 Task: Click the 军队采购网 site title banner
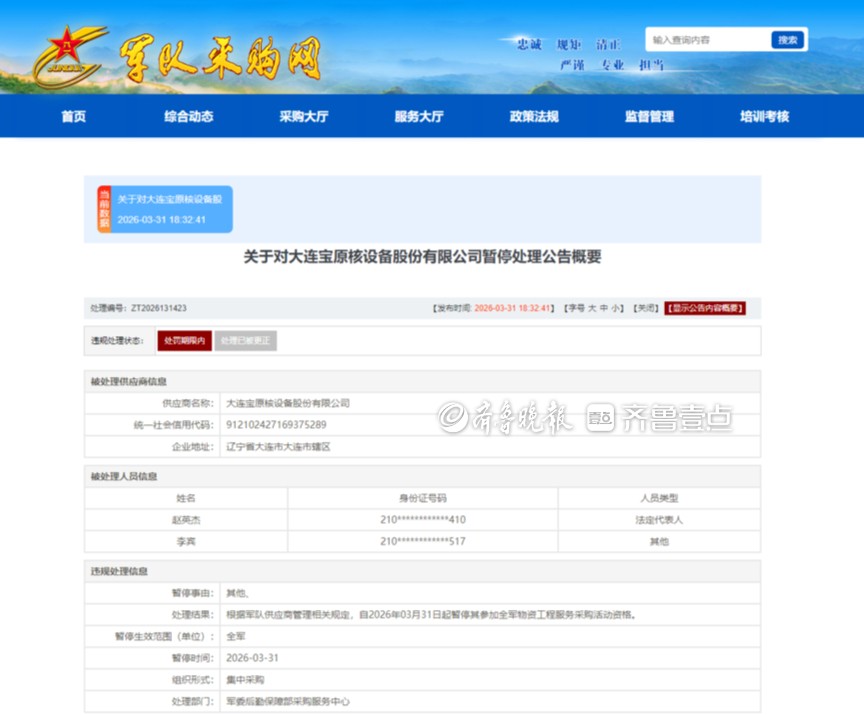click(x=220, y=59)
